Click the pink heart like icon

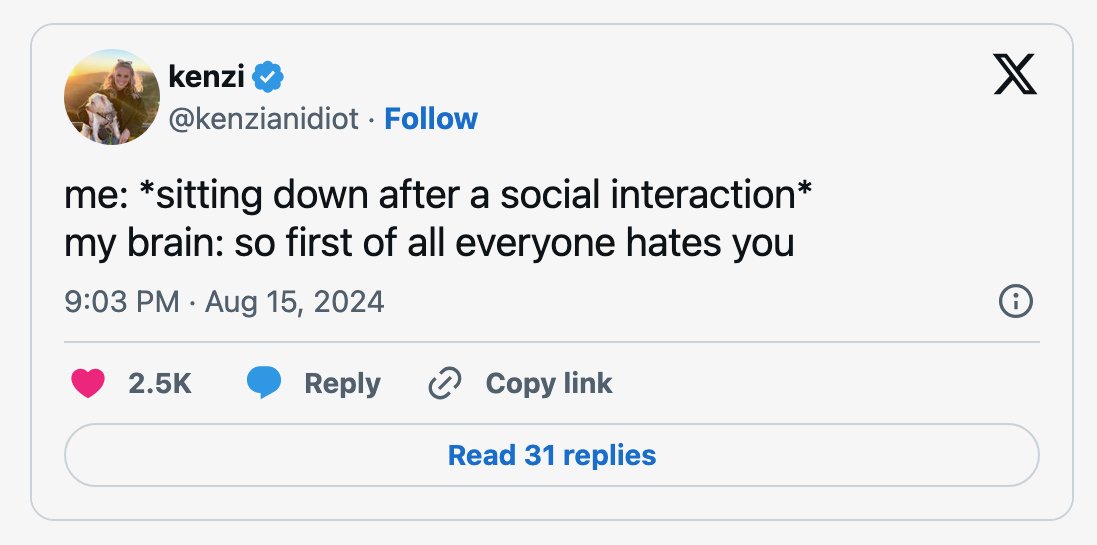(88, 383)
